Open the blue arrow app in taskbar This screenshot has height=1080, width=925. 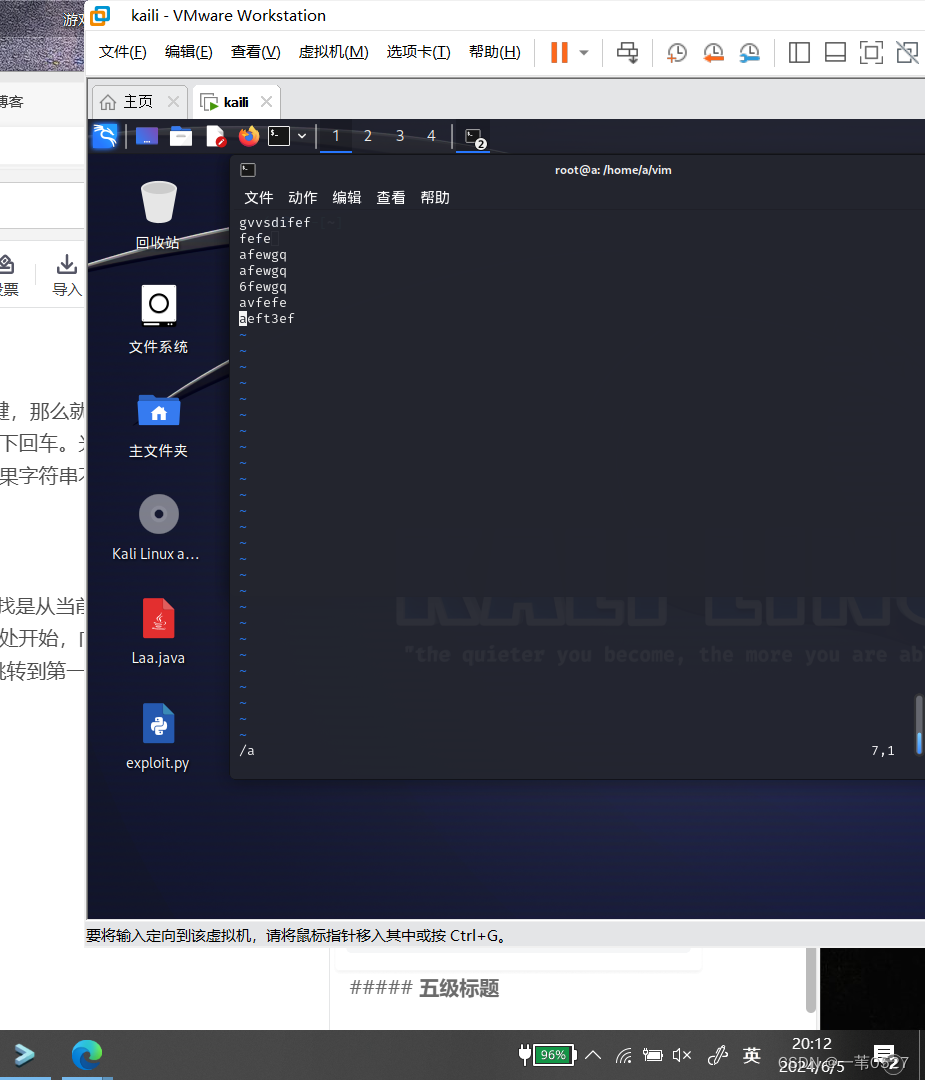[x=25, y=1055]
